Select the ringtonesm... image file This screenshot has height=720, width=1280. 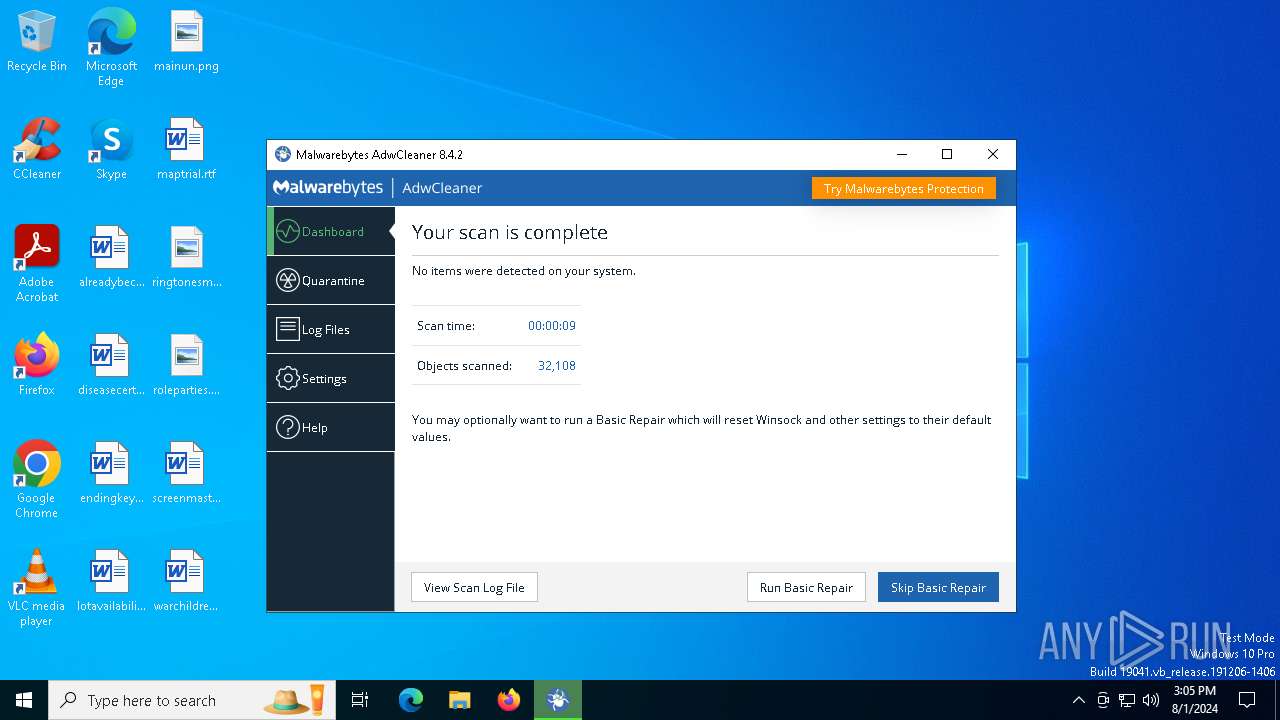186,257
